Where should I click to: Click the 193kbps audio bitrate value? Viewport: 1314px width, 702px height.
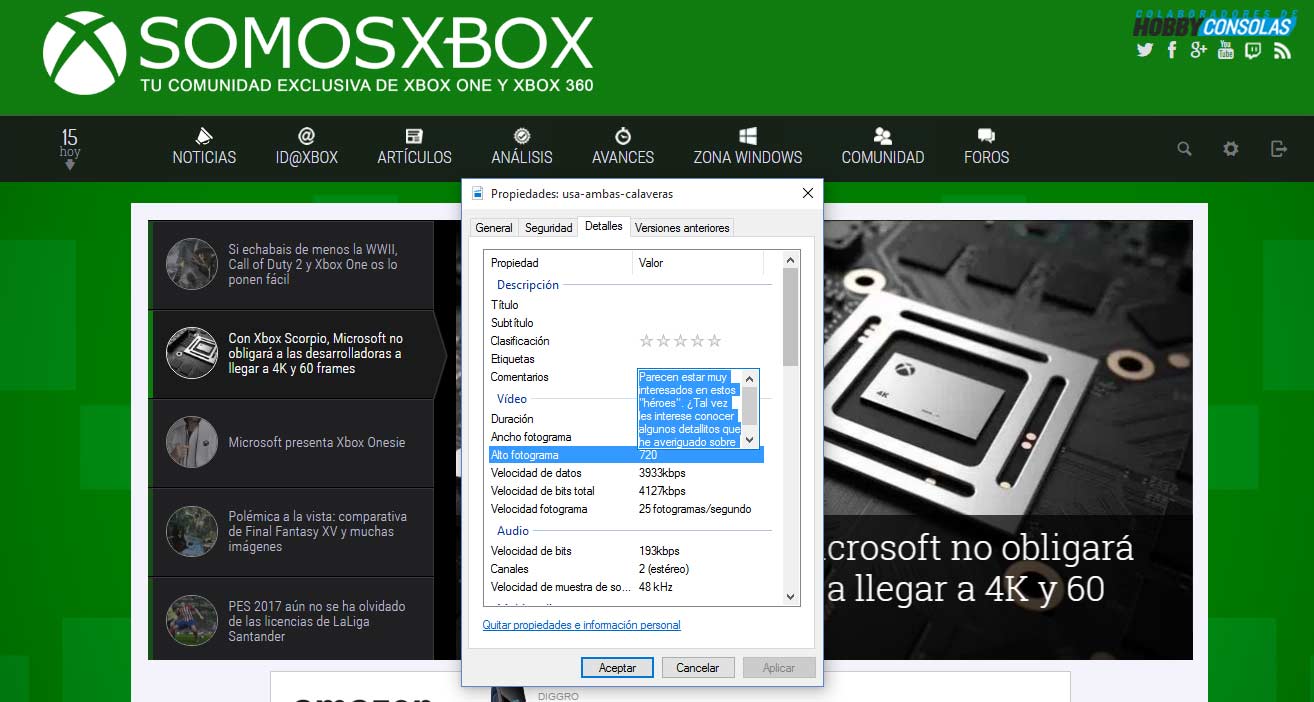pyautogui.click(x=659, y=551)
